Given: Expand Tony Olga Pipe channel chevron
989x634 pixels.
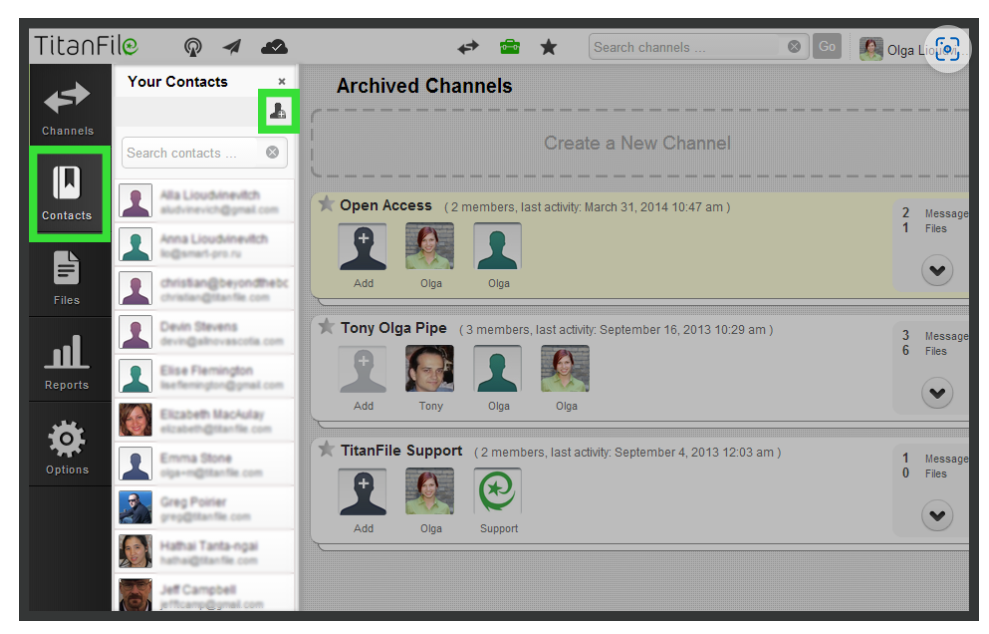Looking at the screenshot, I should click(937, 392).
